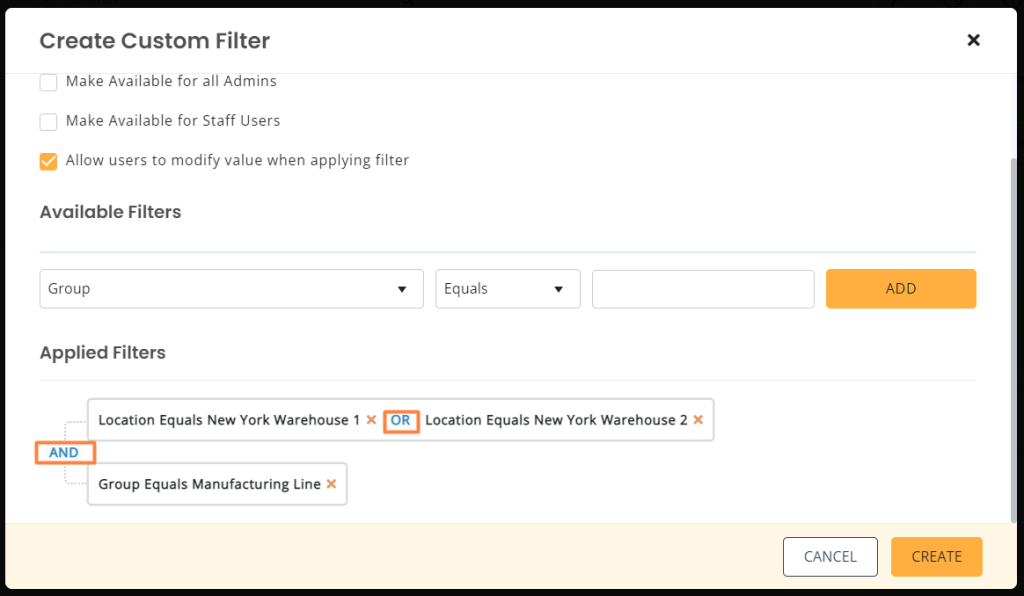
Task: Toggle the OR operator between locations
Action: click(401, 420)
